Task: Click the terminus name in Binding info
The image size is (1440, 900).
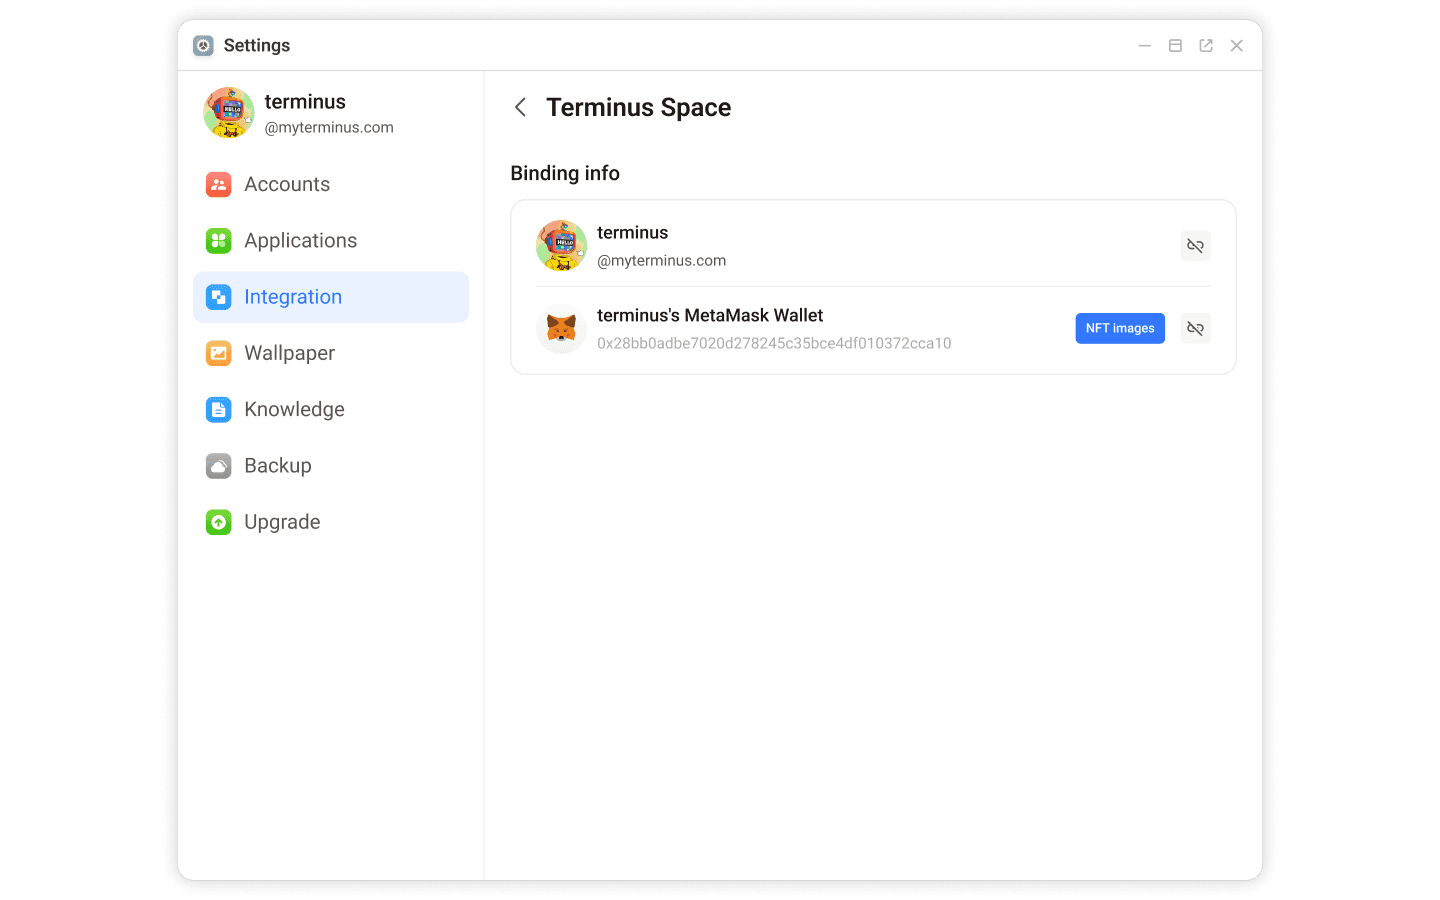Action: pos(633,232)
